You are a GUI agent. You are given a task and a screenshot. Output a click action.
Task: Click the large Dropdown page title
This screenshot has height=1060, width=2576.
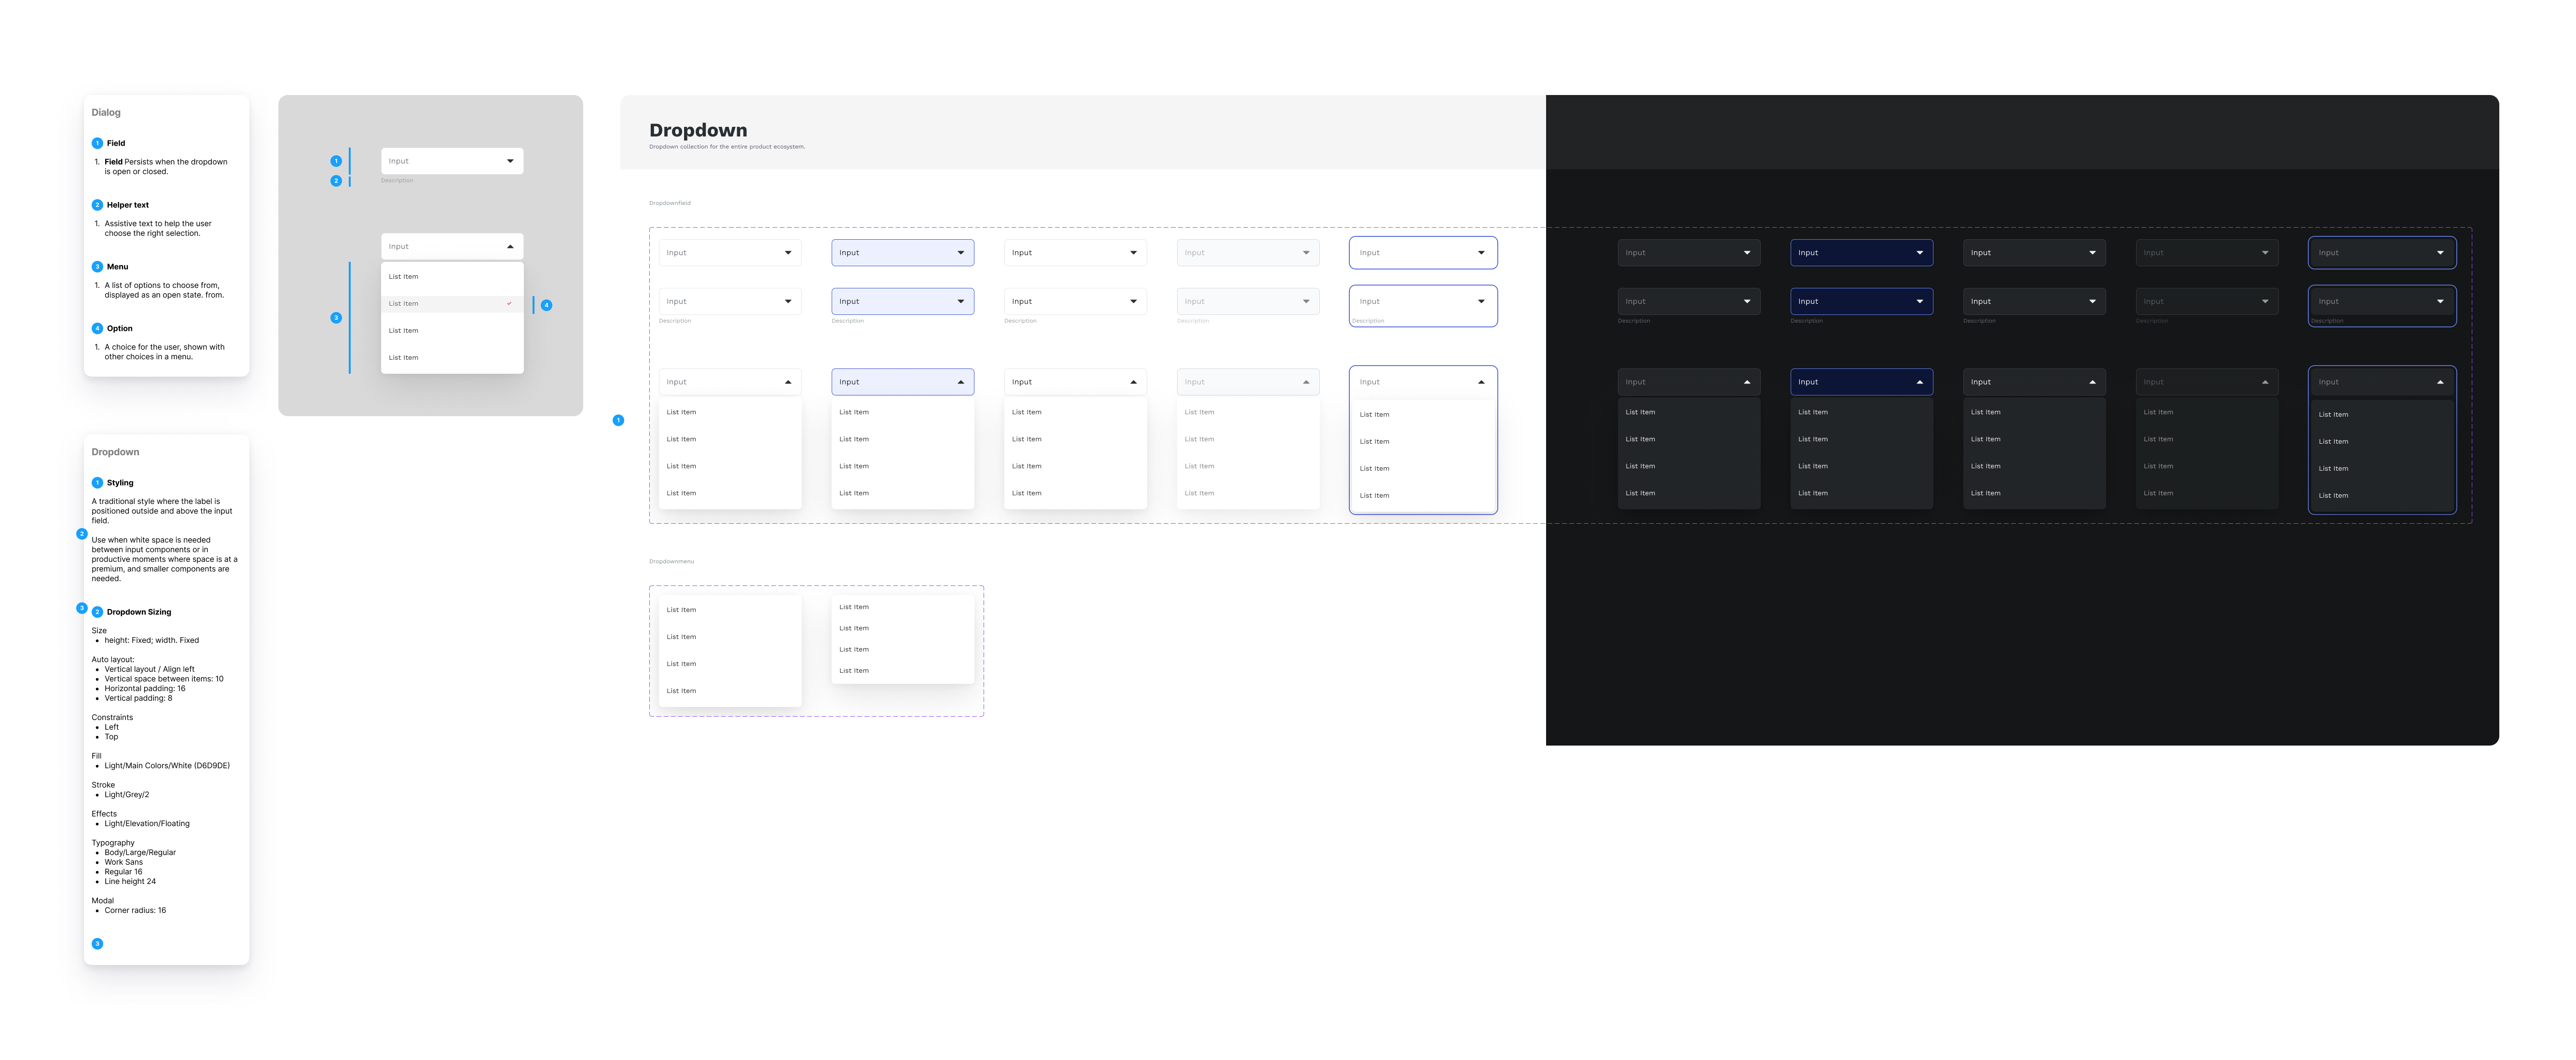click(x=698, y=130)
